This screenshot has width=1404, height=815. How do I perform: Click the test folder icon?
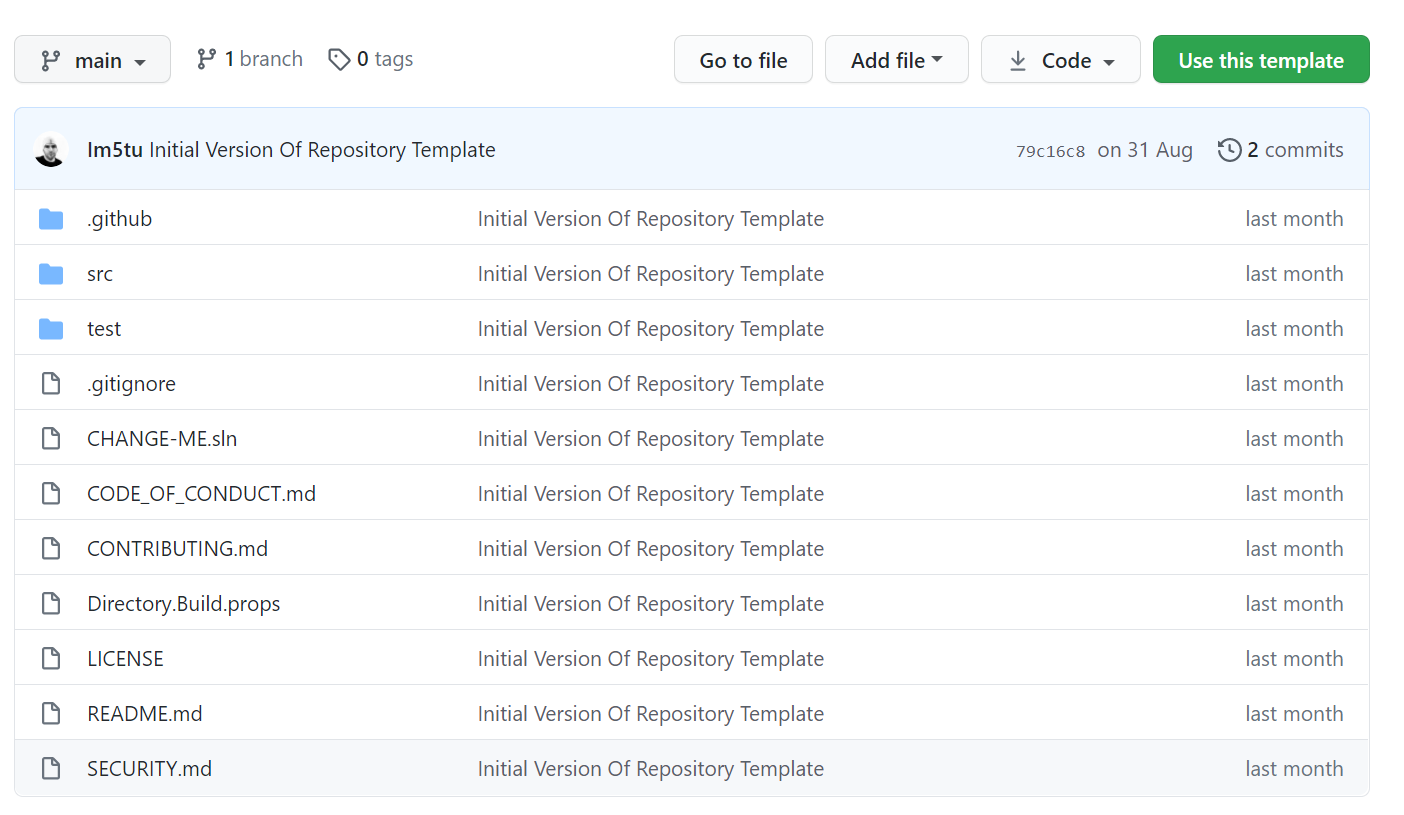(x=50, y=329)
